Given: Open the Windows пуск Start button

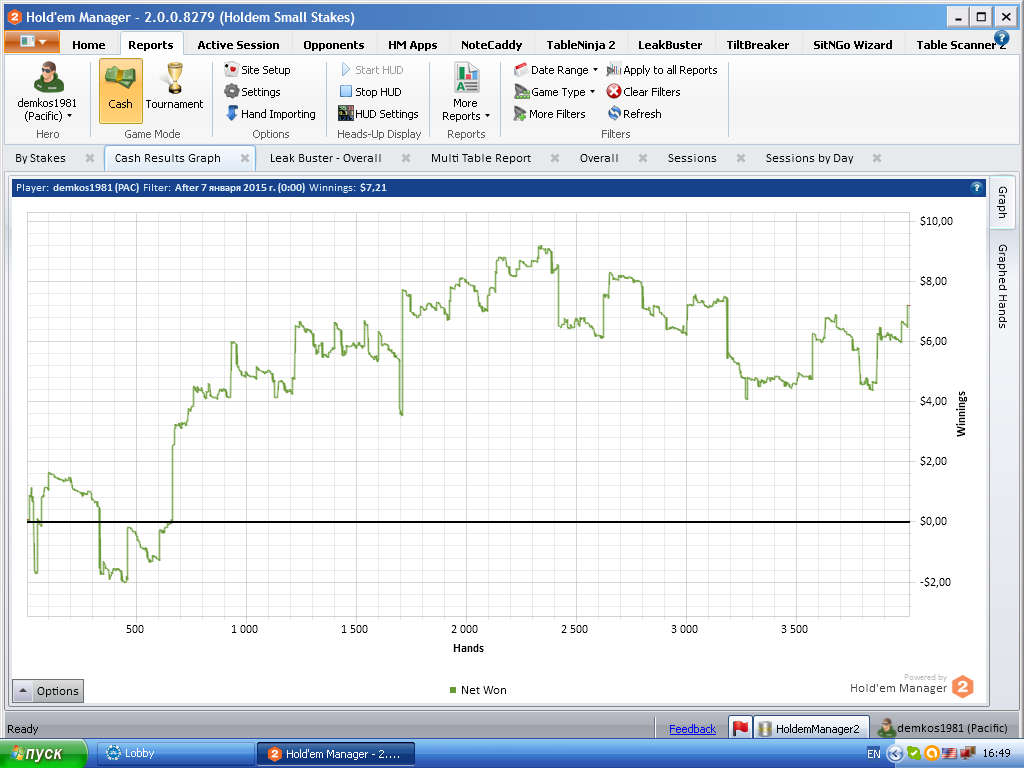Looking at the screenshot, I should 43,754.
